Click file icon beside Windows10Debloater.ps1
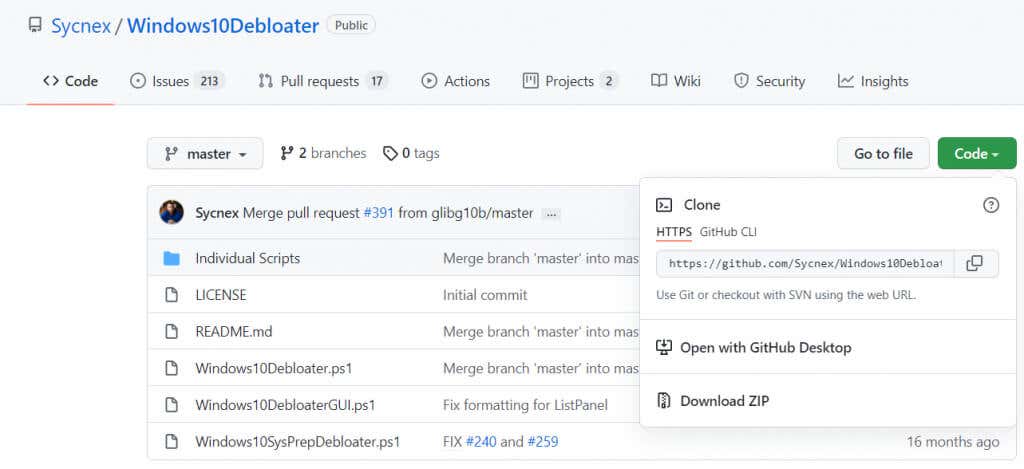 pyautogui.click(x=171, y=368)
